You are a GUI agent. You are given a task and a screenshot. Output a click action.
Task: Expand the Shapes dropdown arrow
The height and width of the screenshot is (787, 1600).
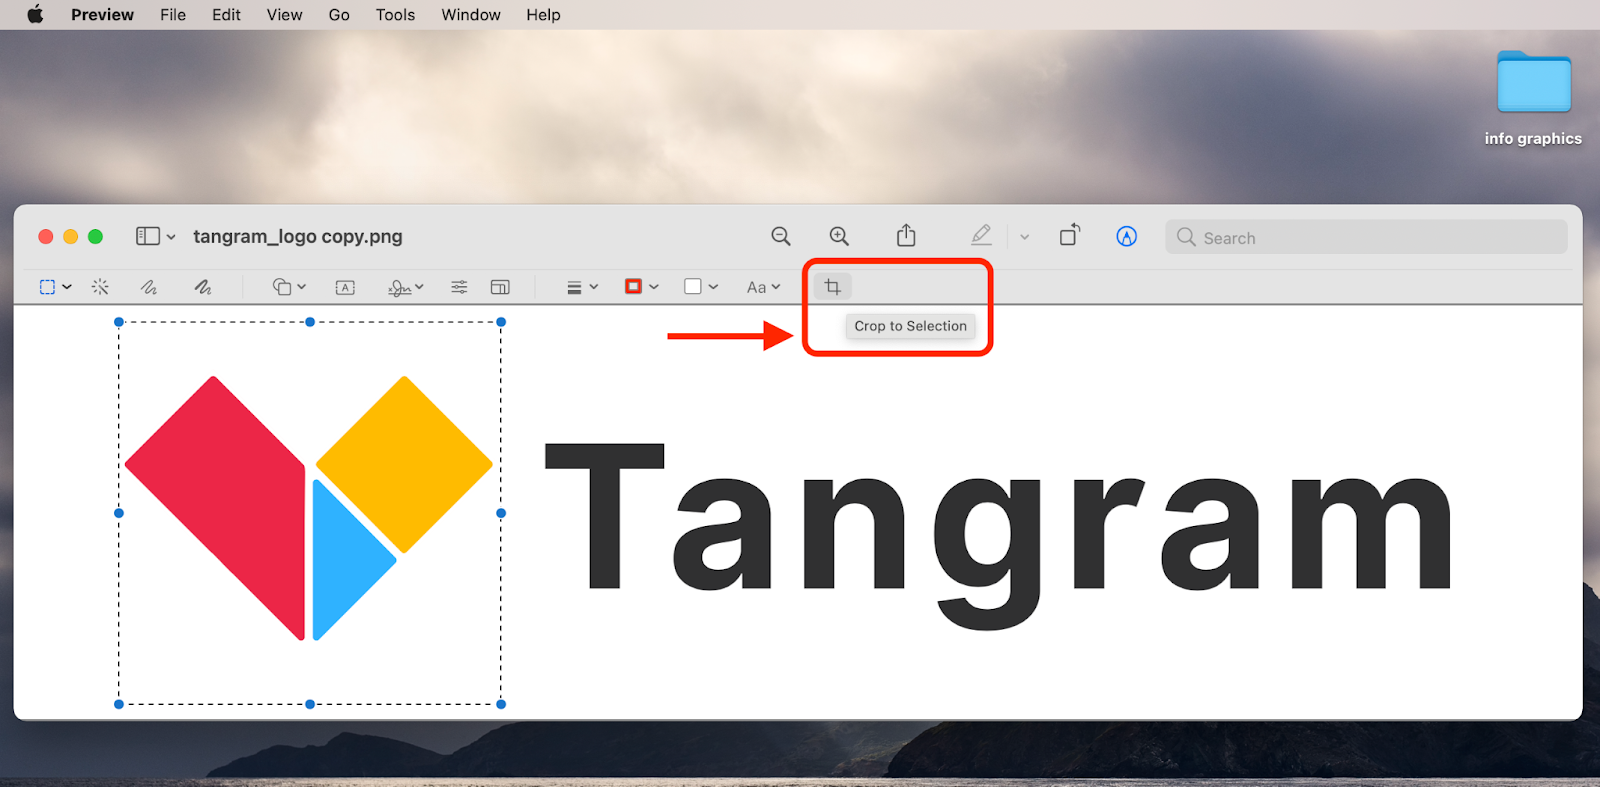301,287
